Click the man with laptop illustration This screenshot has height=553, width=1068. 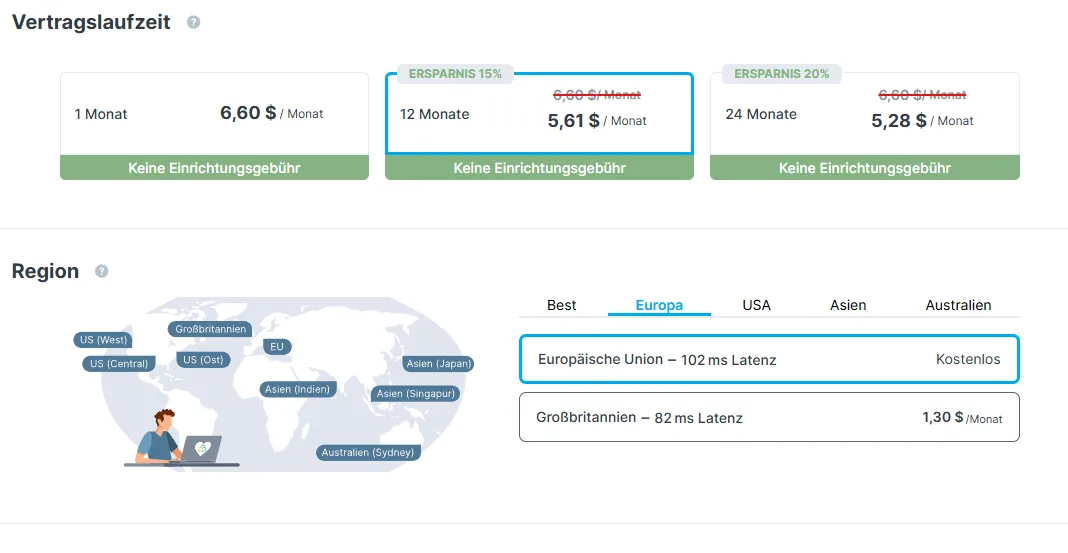click(181, 439)
